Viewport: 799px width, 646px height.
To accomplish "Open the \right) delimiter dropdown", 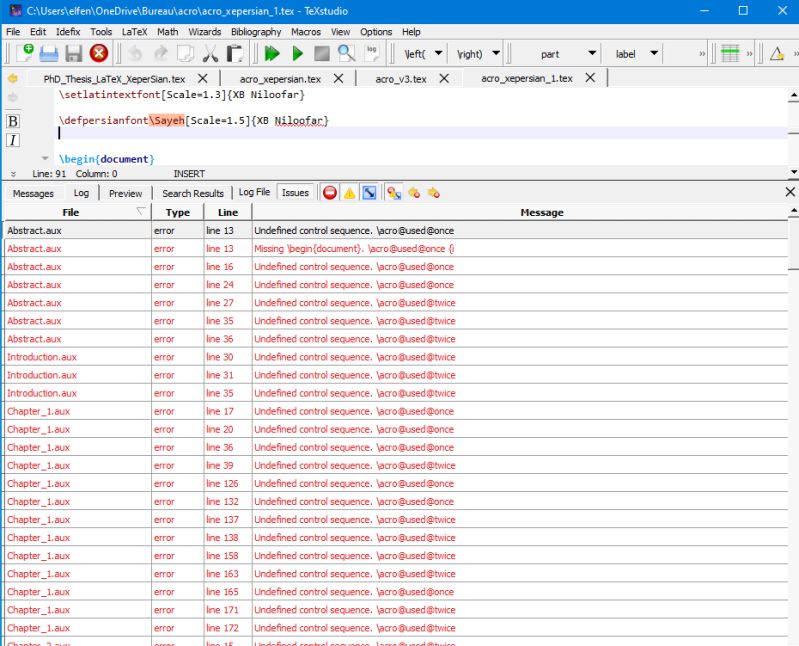I will point(496,53).
